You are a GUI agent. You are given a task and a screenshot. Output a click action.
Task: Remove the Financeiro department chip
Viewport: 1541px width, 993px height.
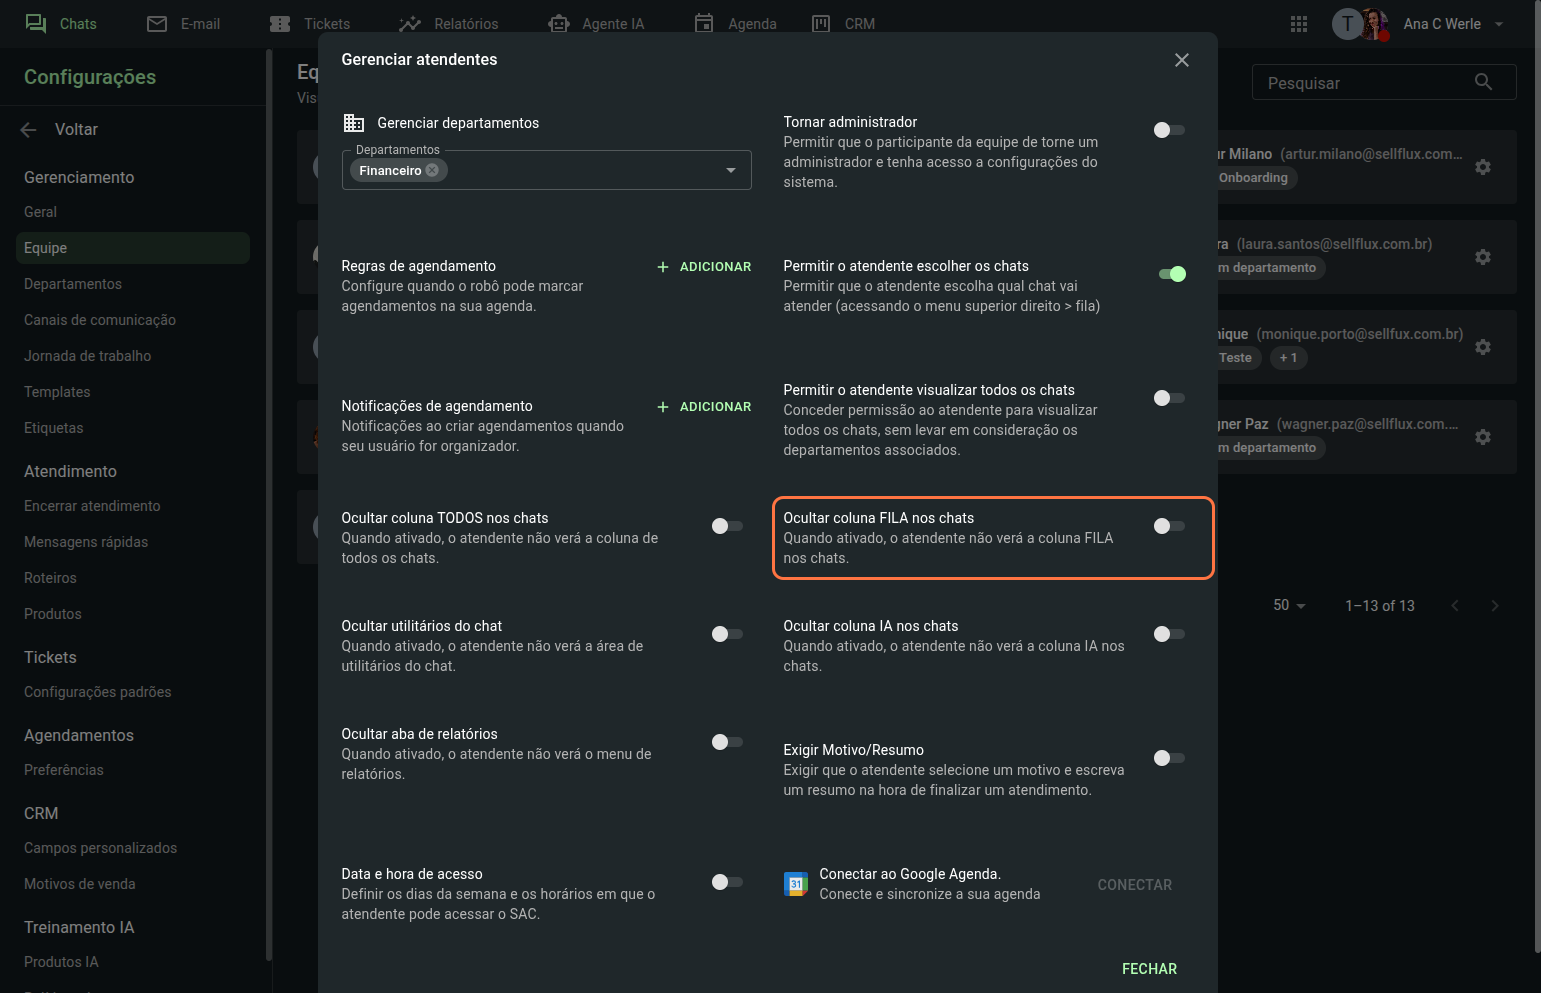point(432,170)
